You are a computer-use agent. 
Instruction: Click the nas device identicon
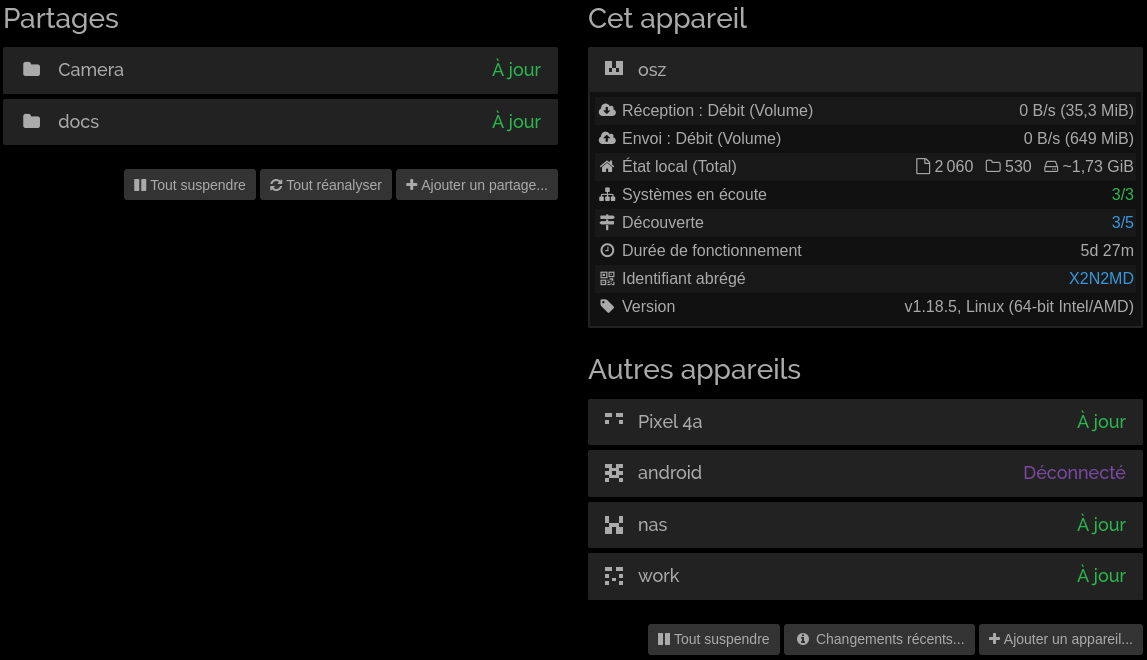pos(614,525)
